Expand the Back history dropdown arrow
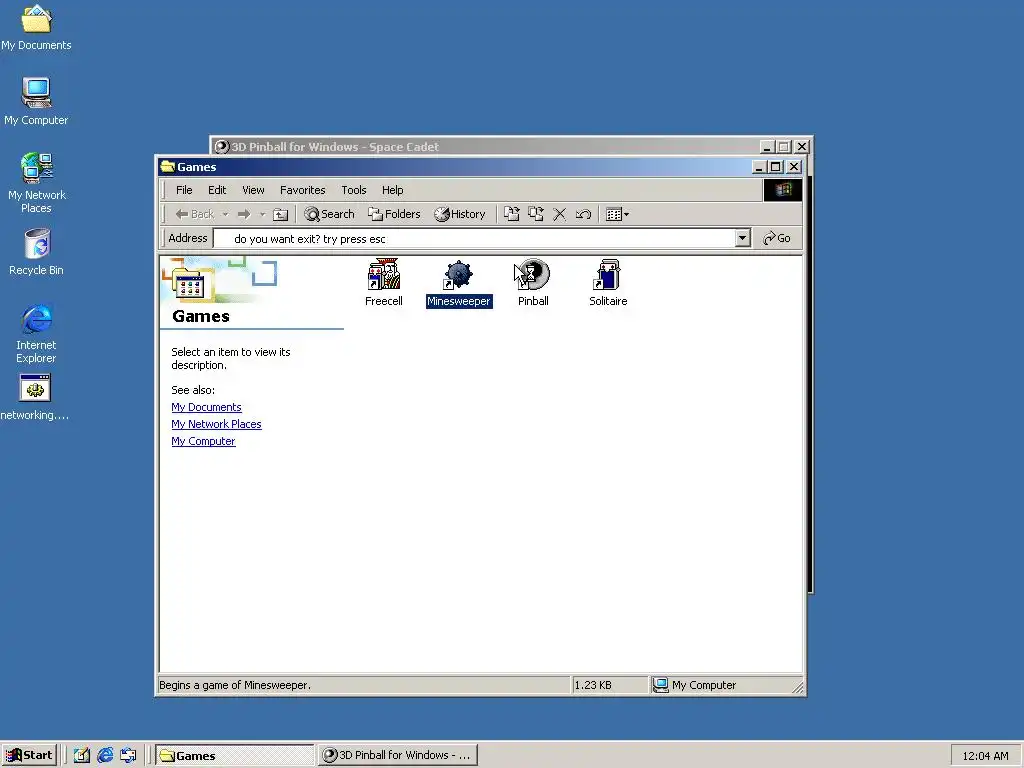This screenshot has width=1024, height=768. click(x=225, y=214)
